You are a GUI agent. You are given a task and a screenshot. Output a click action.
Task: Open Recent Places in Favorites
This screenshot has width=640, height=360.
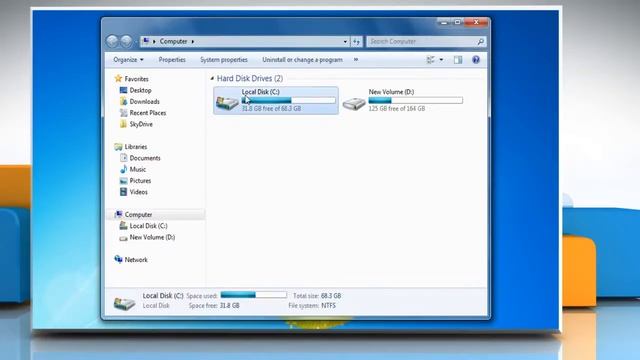[x=148, y=113]
